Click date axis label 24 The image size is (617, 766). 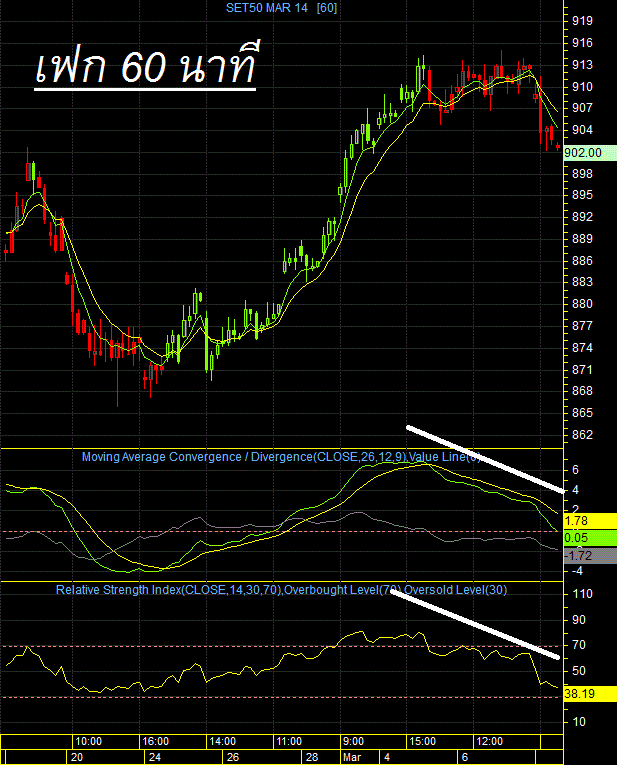155,757
